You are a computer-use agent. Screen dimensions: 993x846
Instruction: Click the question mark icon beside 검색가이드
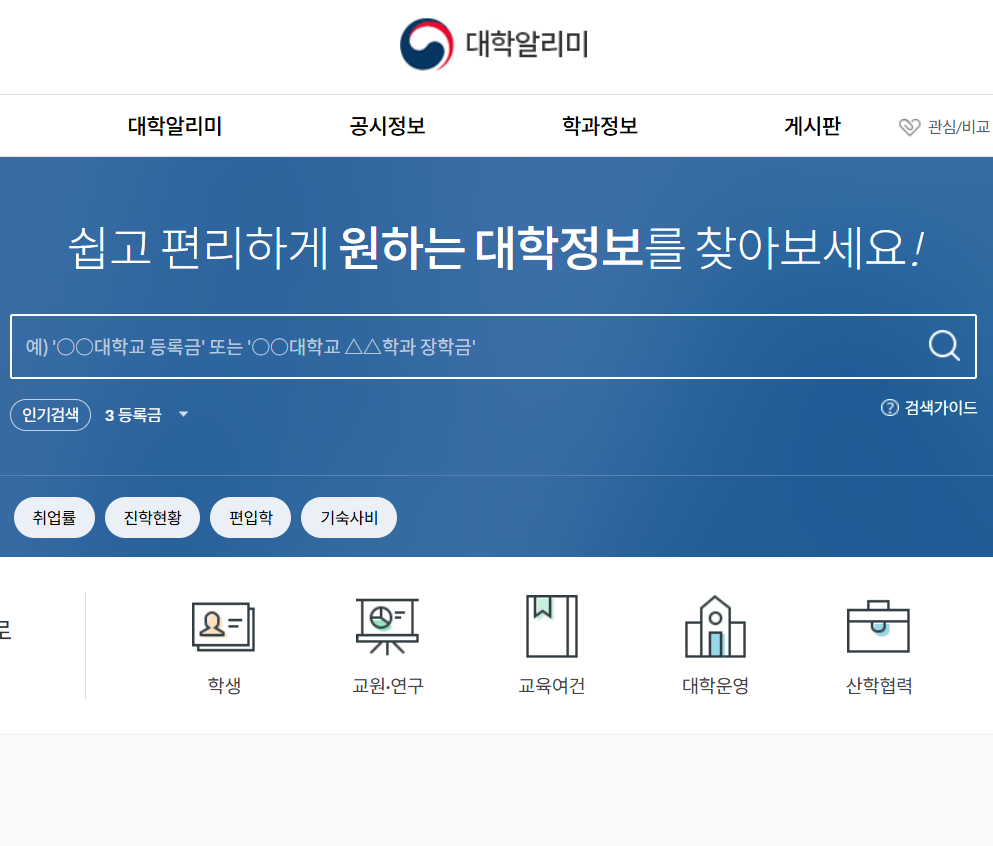[889, 408]
